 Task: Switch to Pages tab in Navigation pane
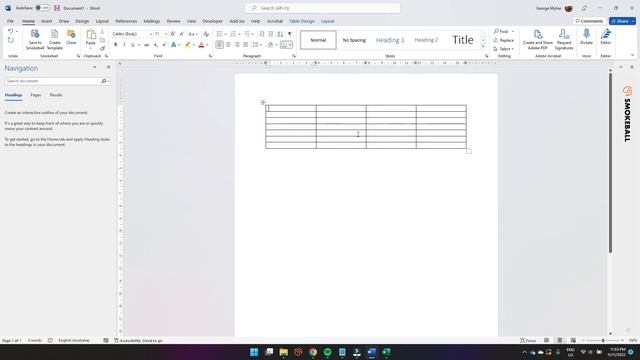tap(36, 95)
